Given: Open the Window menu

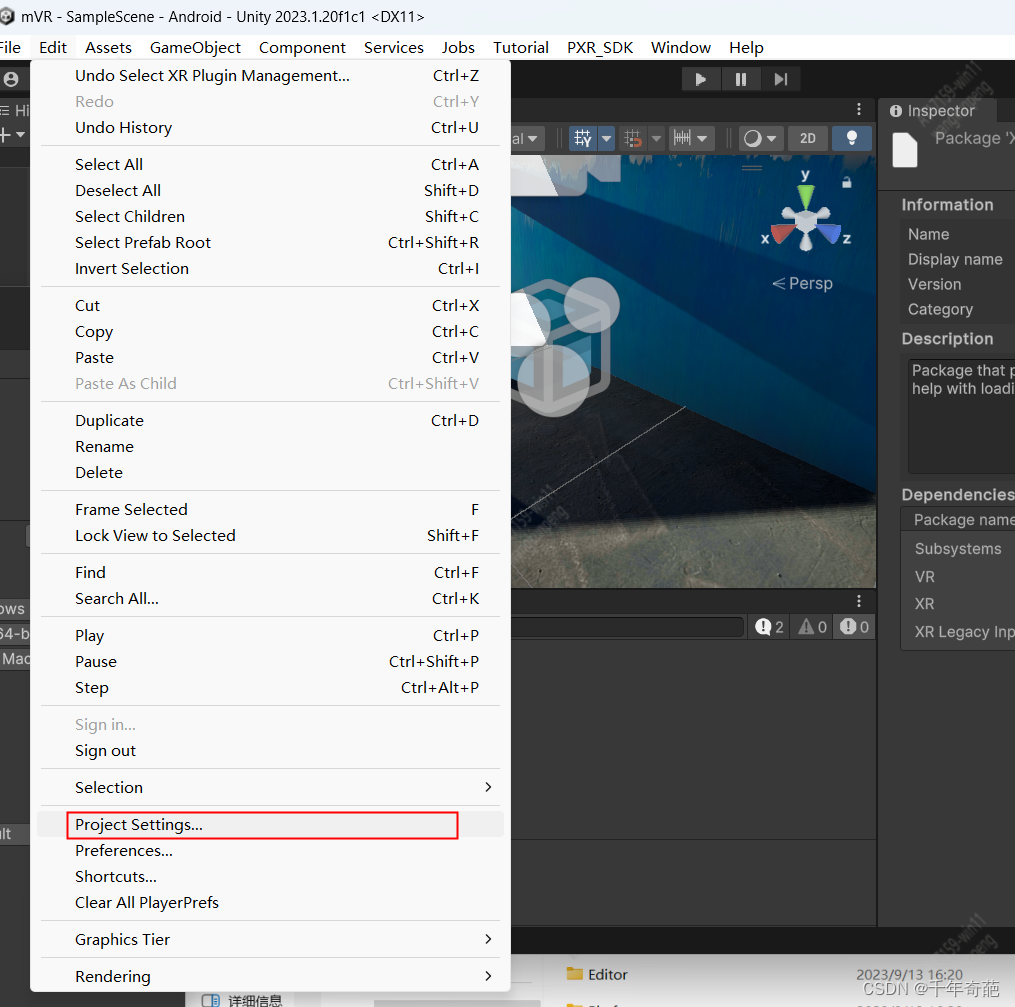Looking at the screenshot, I should (680, 48).
